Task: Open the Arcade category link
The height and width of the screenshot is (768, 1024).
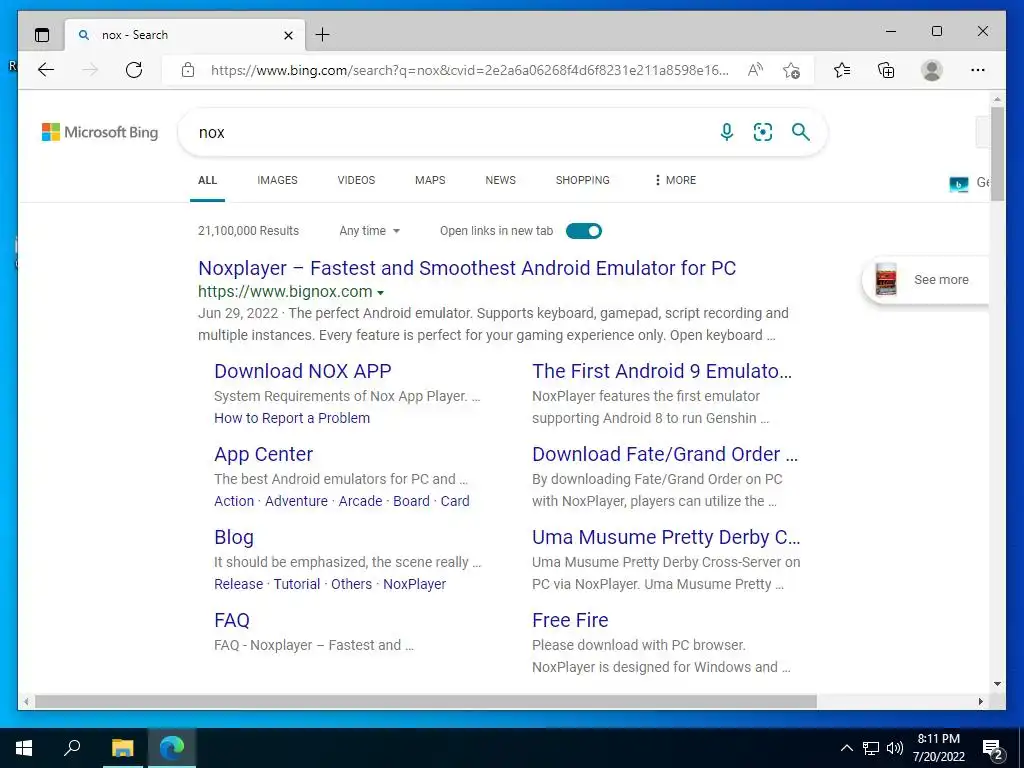Action: (360, 501)
